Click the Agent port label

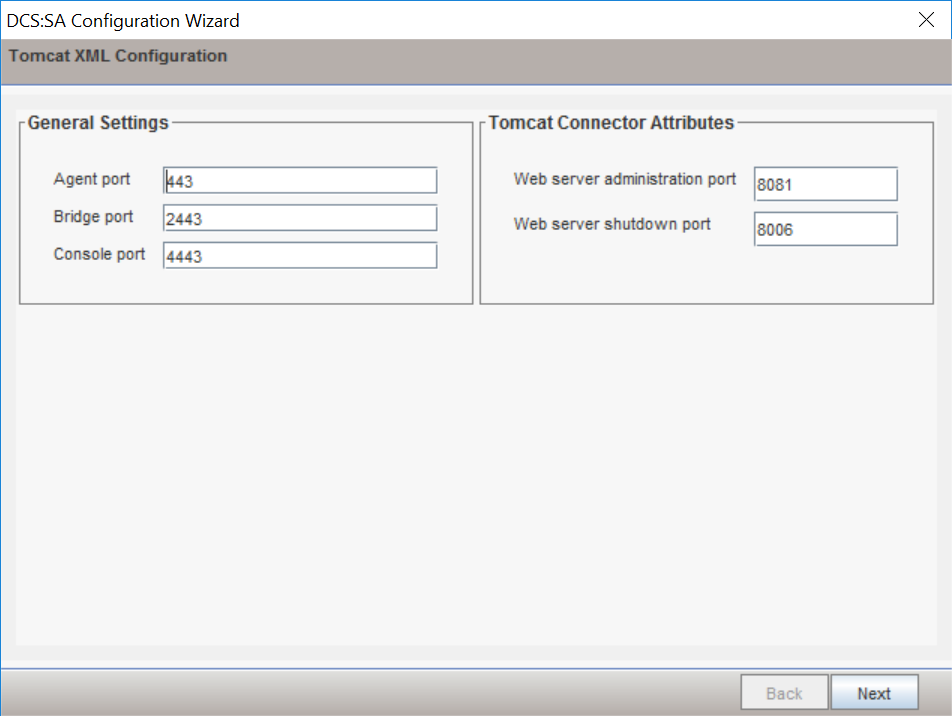tap(92, 180)
